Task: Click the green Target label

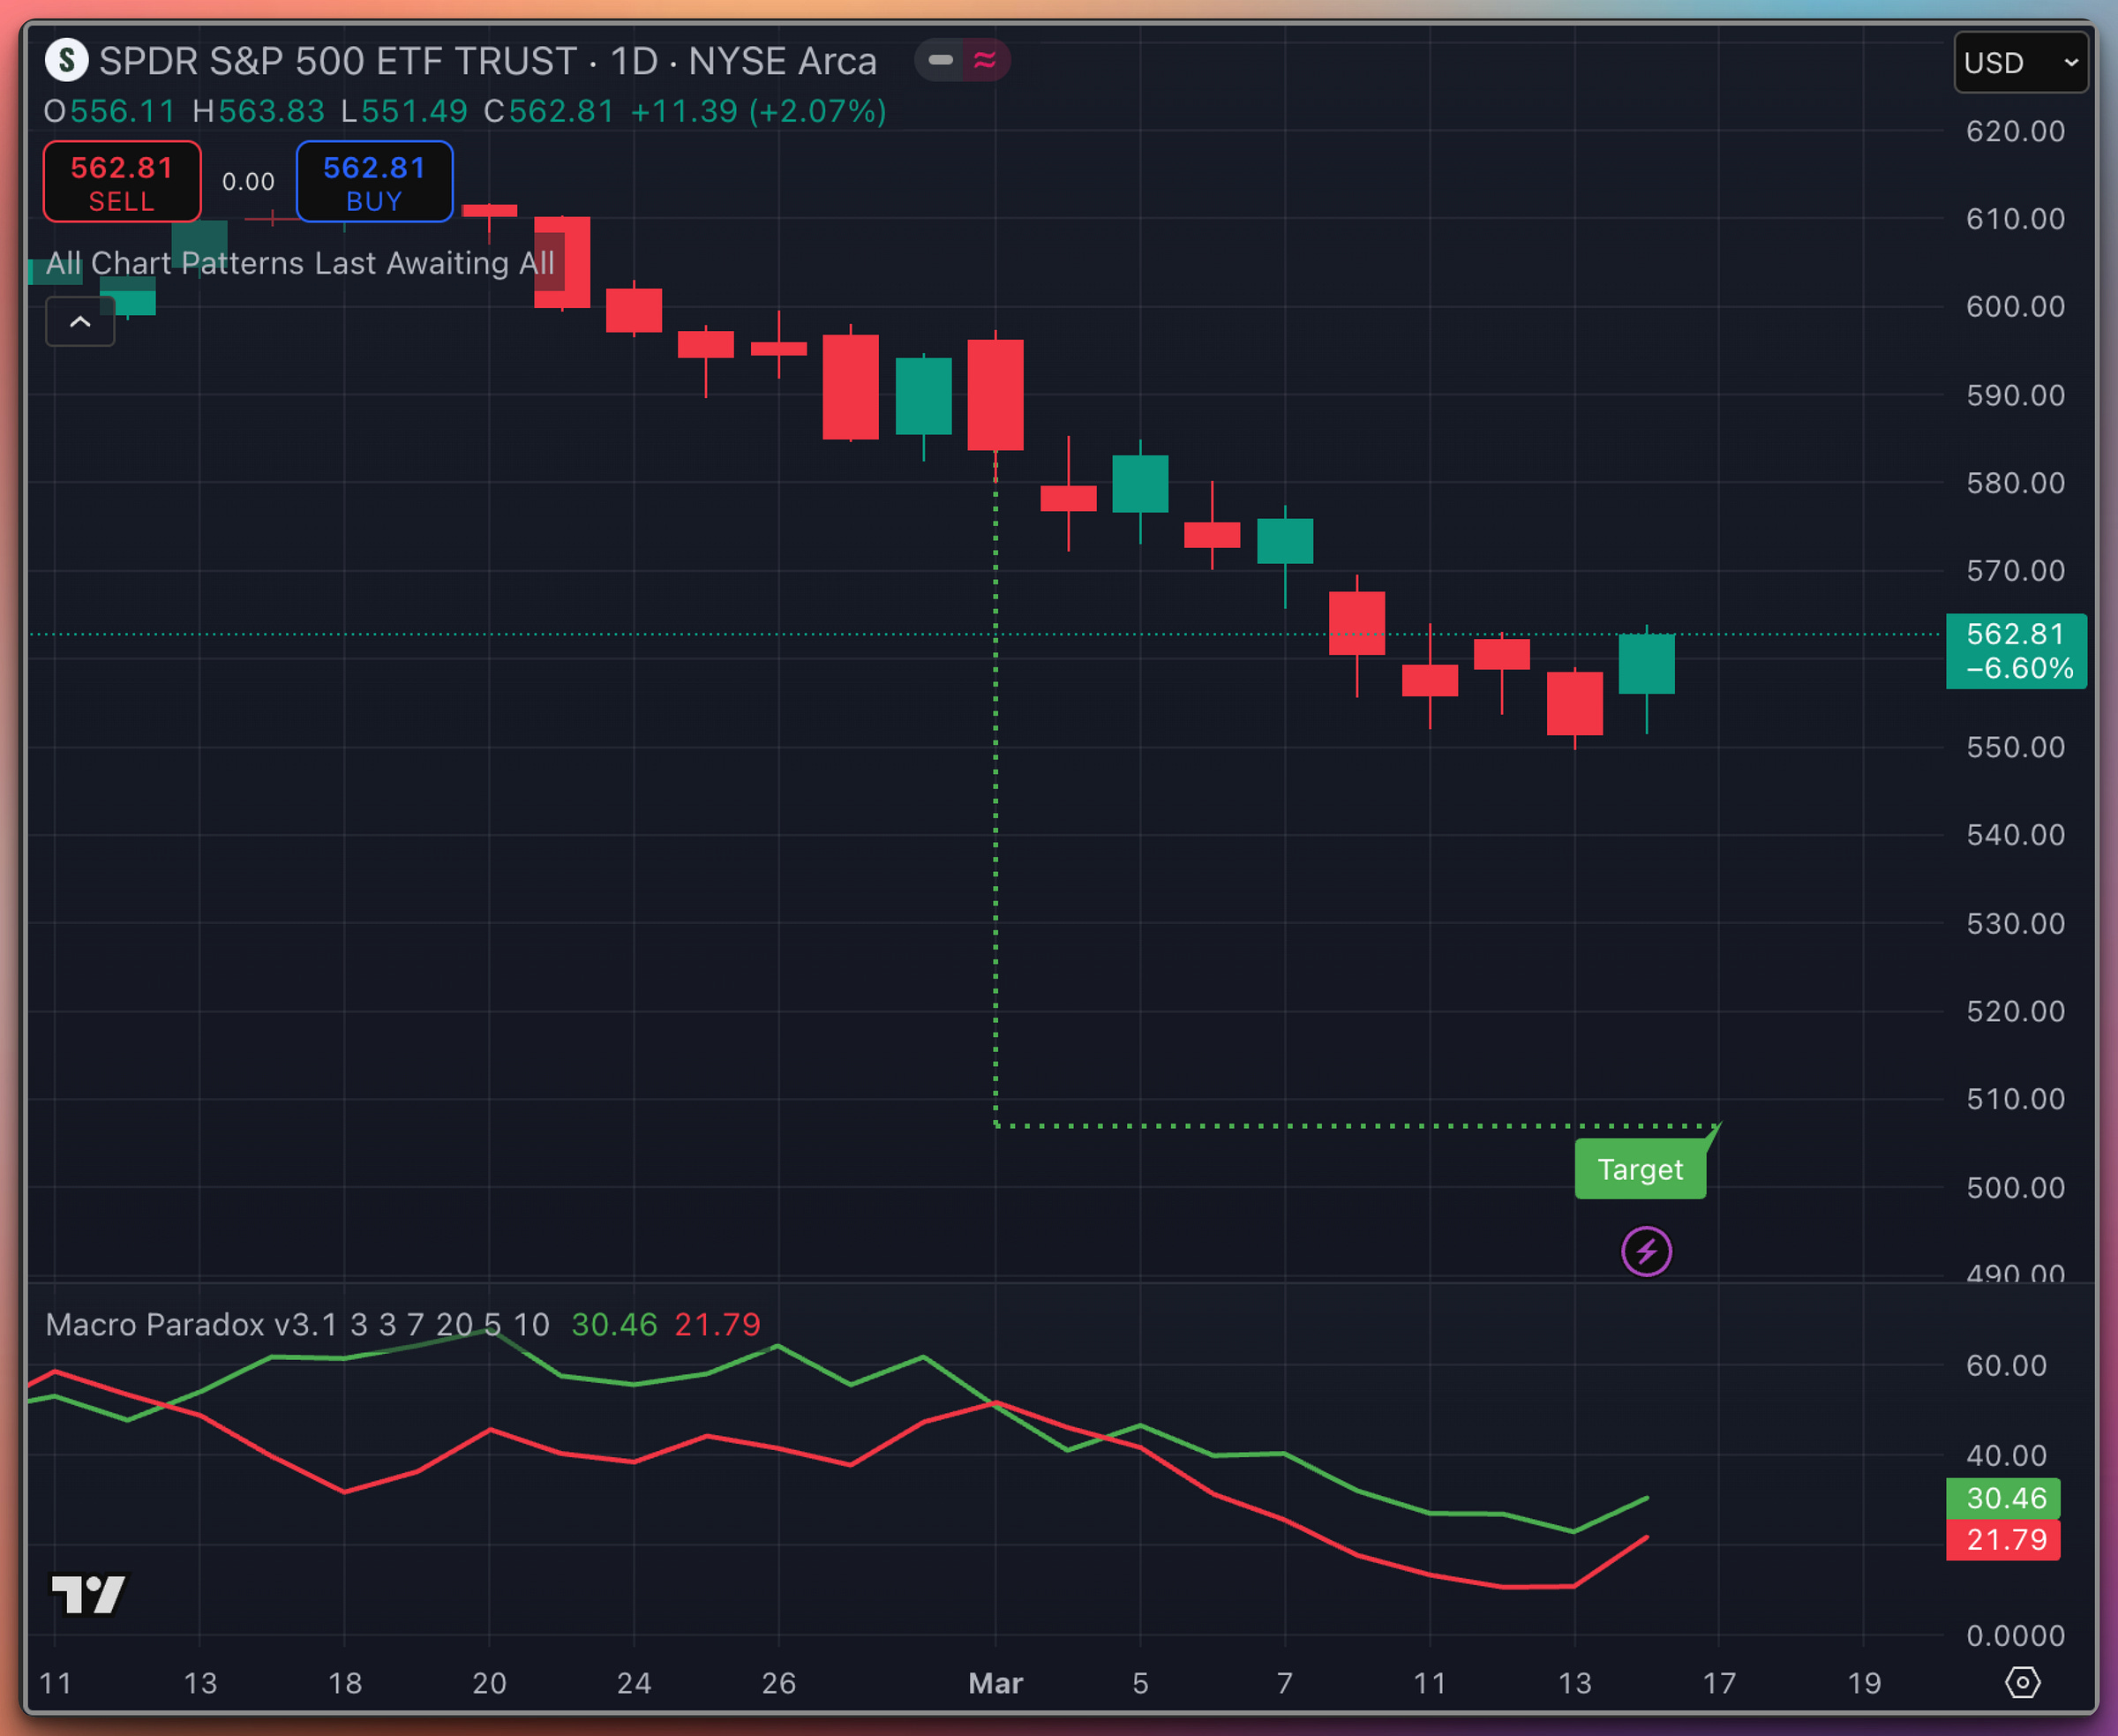Action: pyautogui.click(x=1640, y=1169)
